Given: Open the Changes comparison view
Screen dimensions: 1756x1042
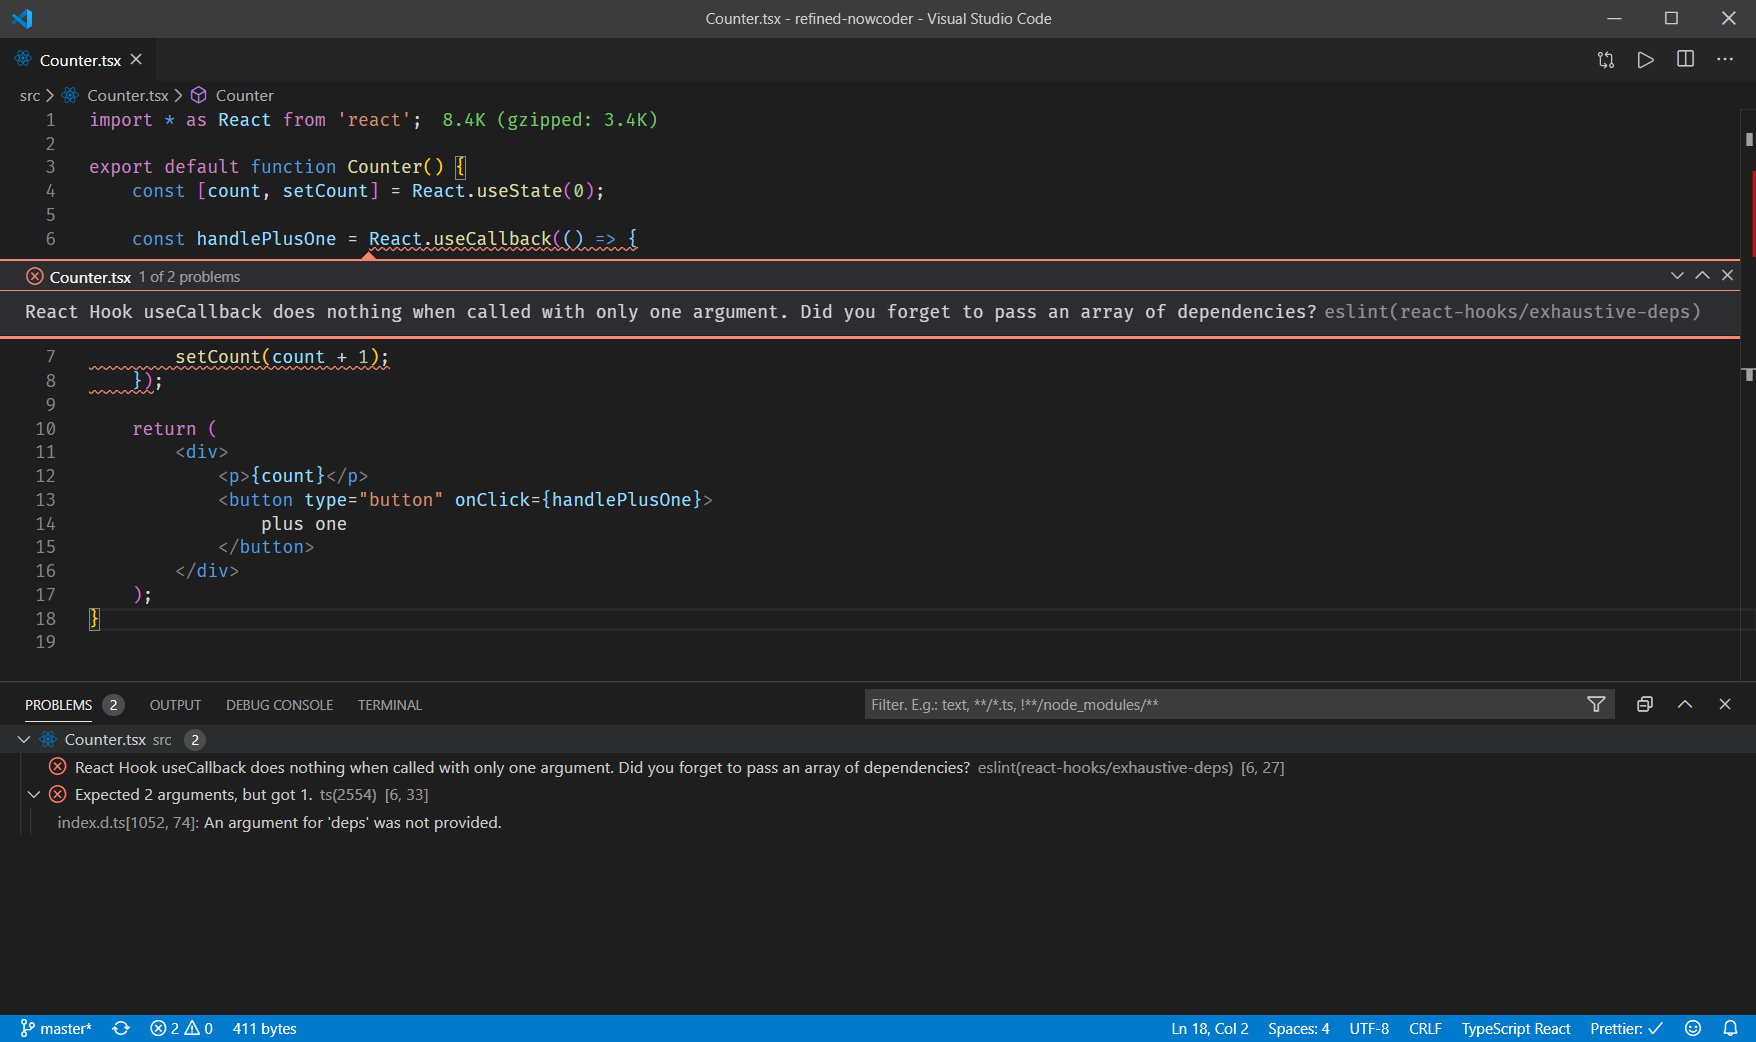Looking at the screenshot, I should 1606,59.
